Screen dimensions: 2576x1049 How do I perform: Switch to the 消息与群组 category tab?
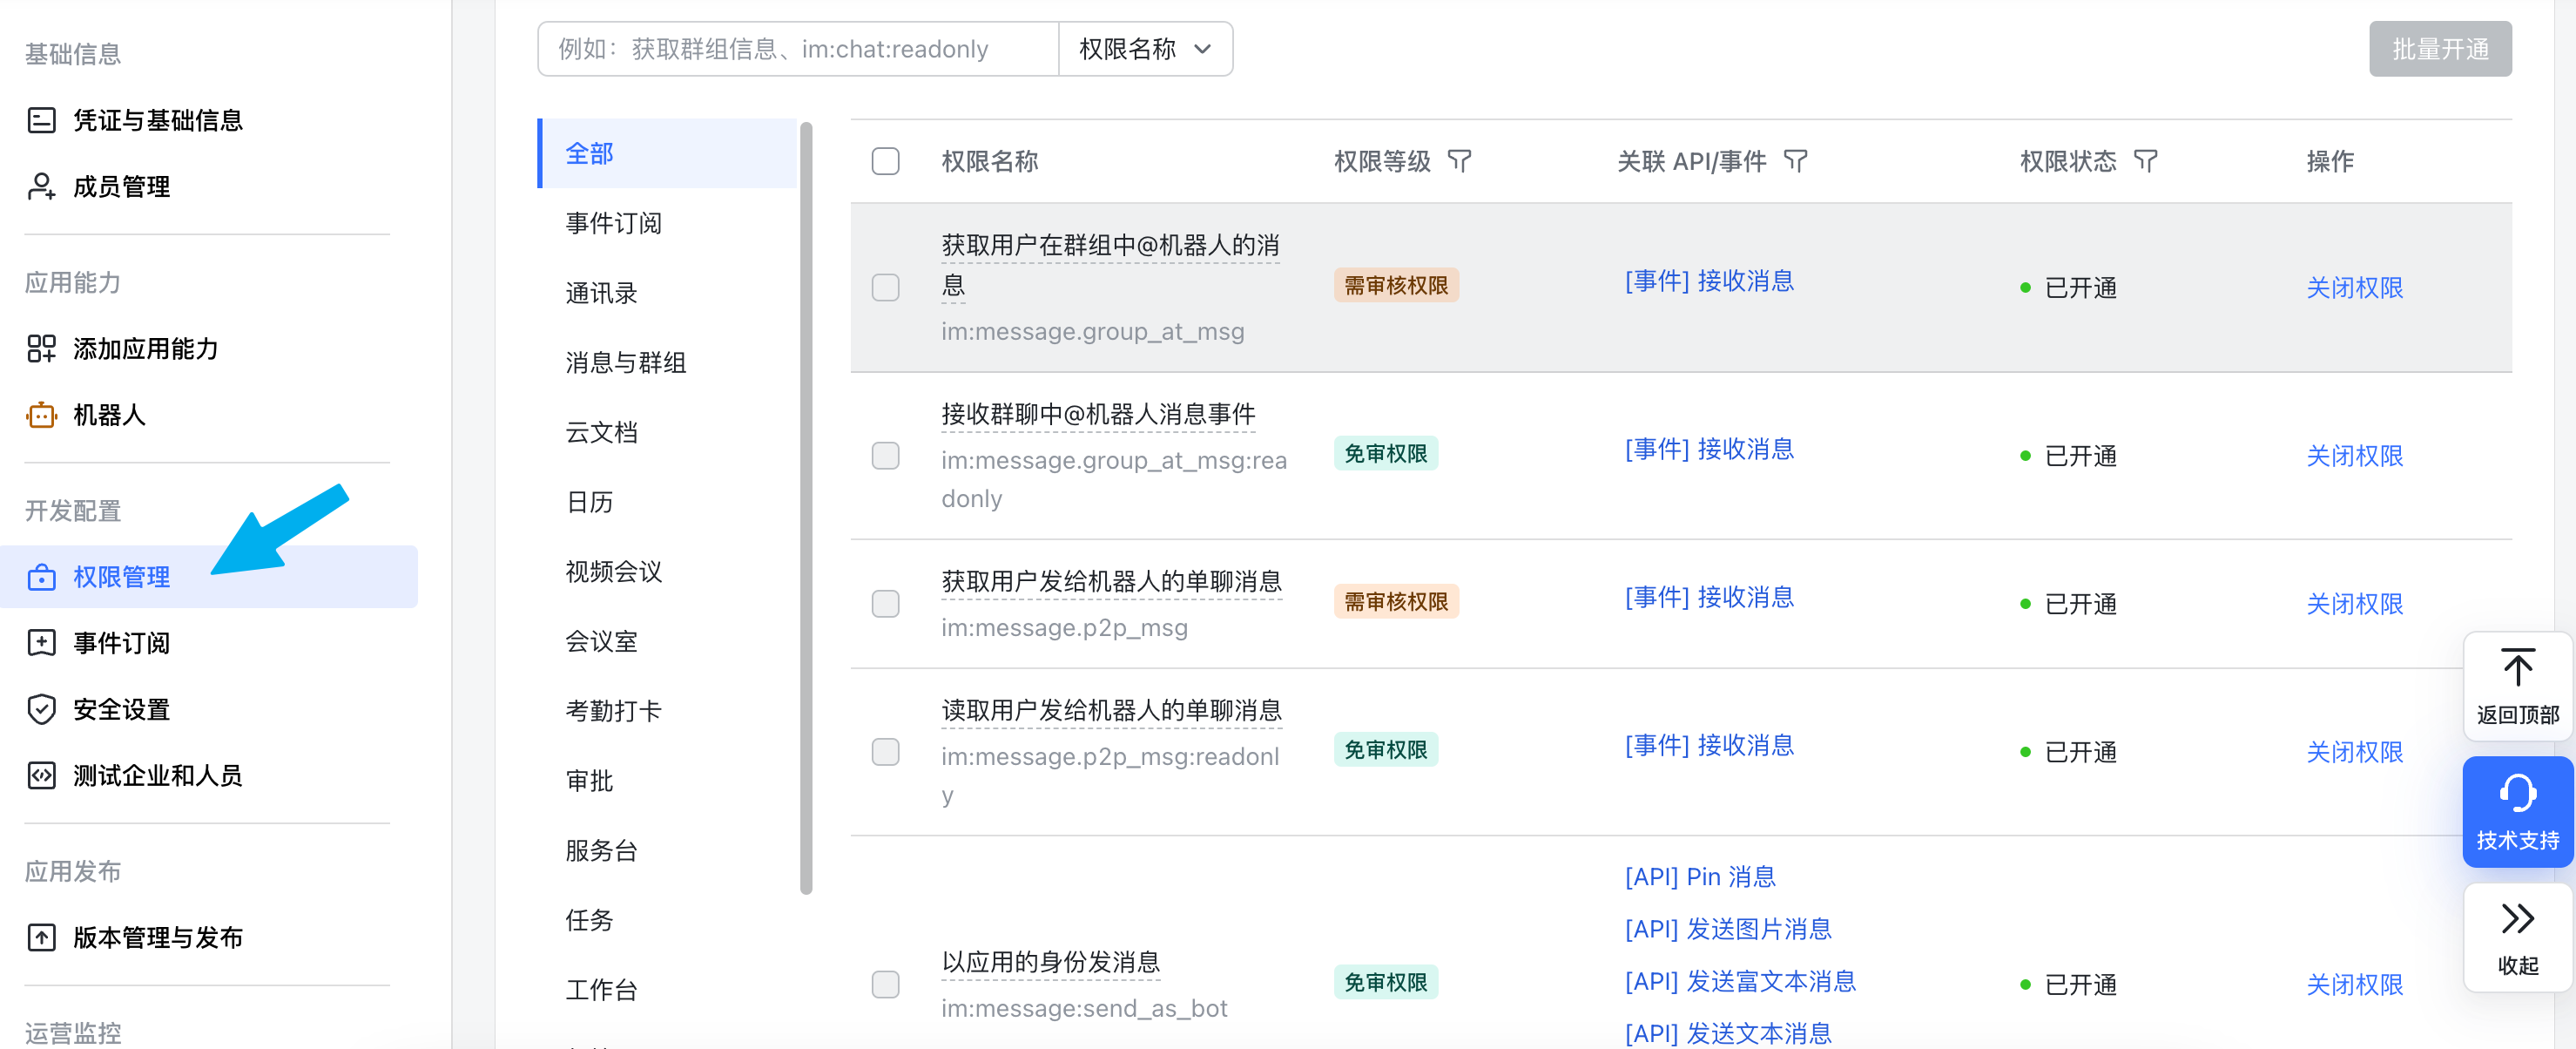[x=626, y=362]
